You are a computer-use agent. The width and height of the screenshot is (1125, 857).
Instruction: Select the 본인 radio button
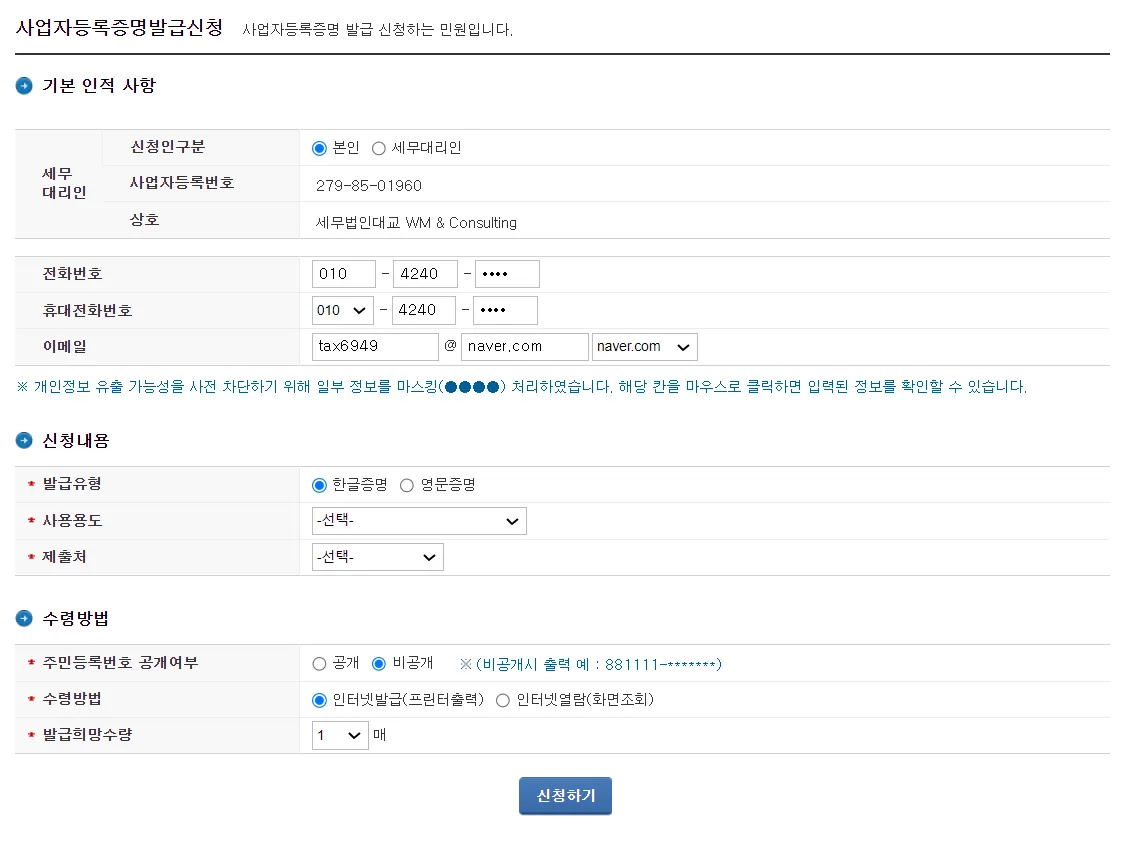319,149
